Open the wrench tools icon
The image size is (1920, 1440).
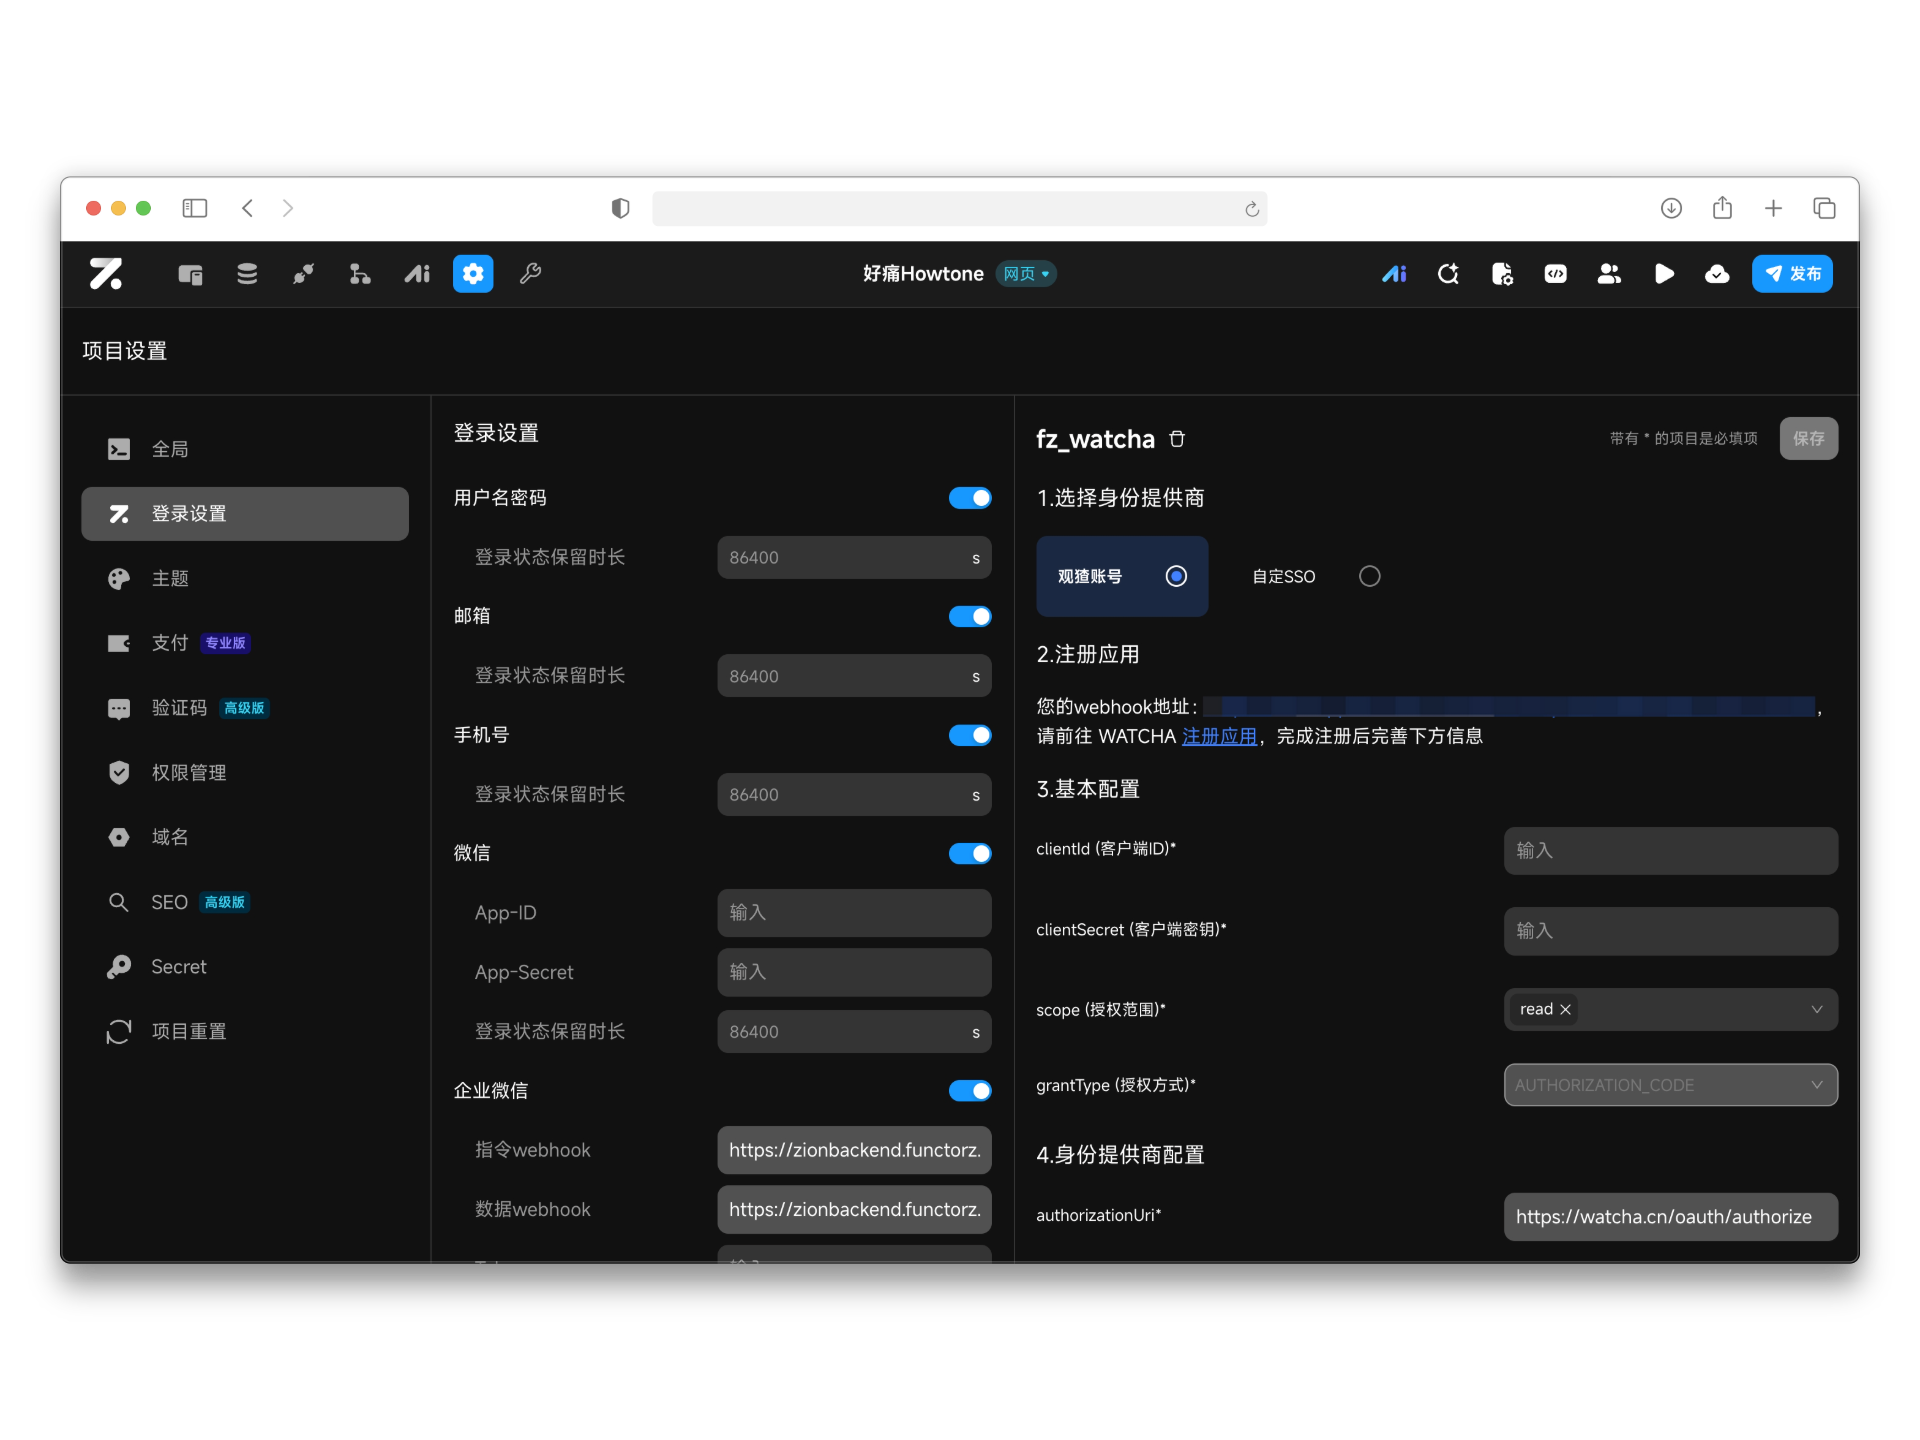pos(530,274)
